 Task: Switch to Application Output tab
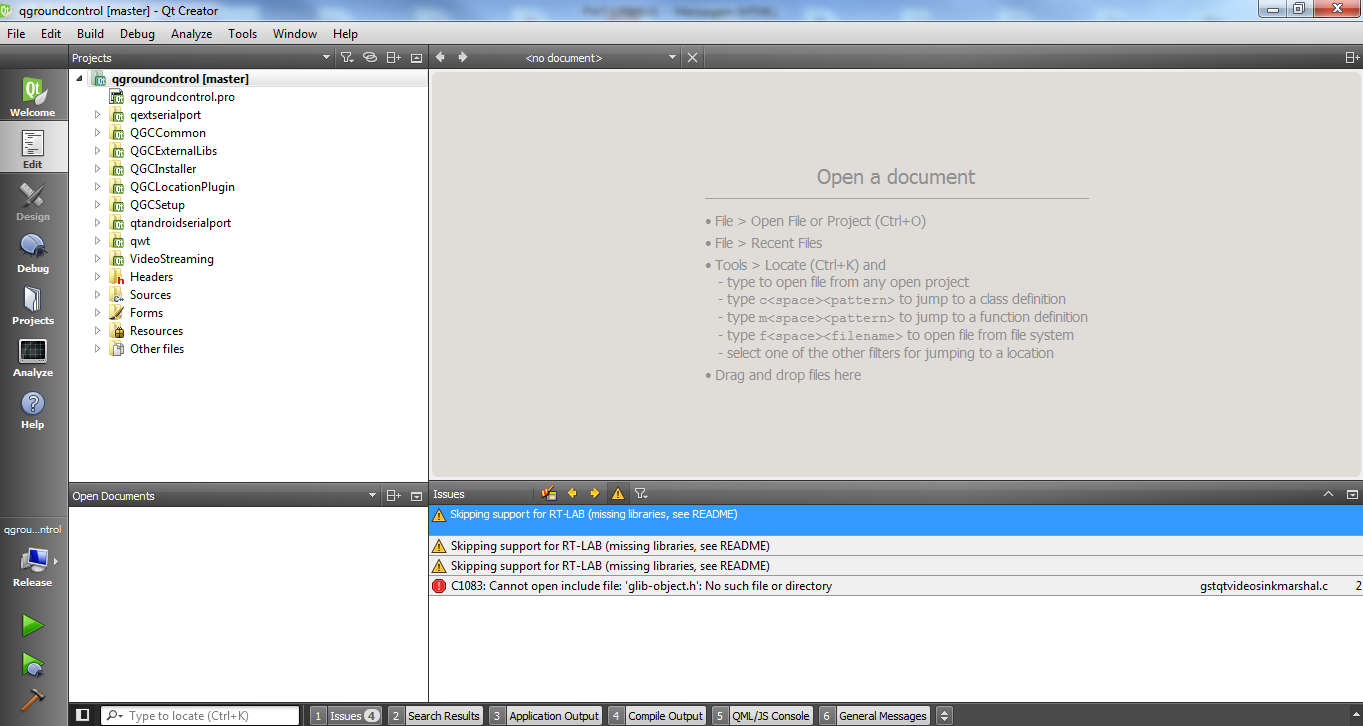coord(545,715)
